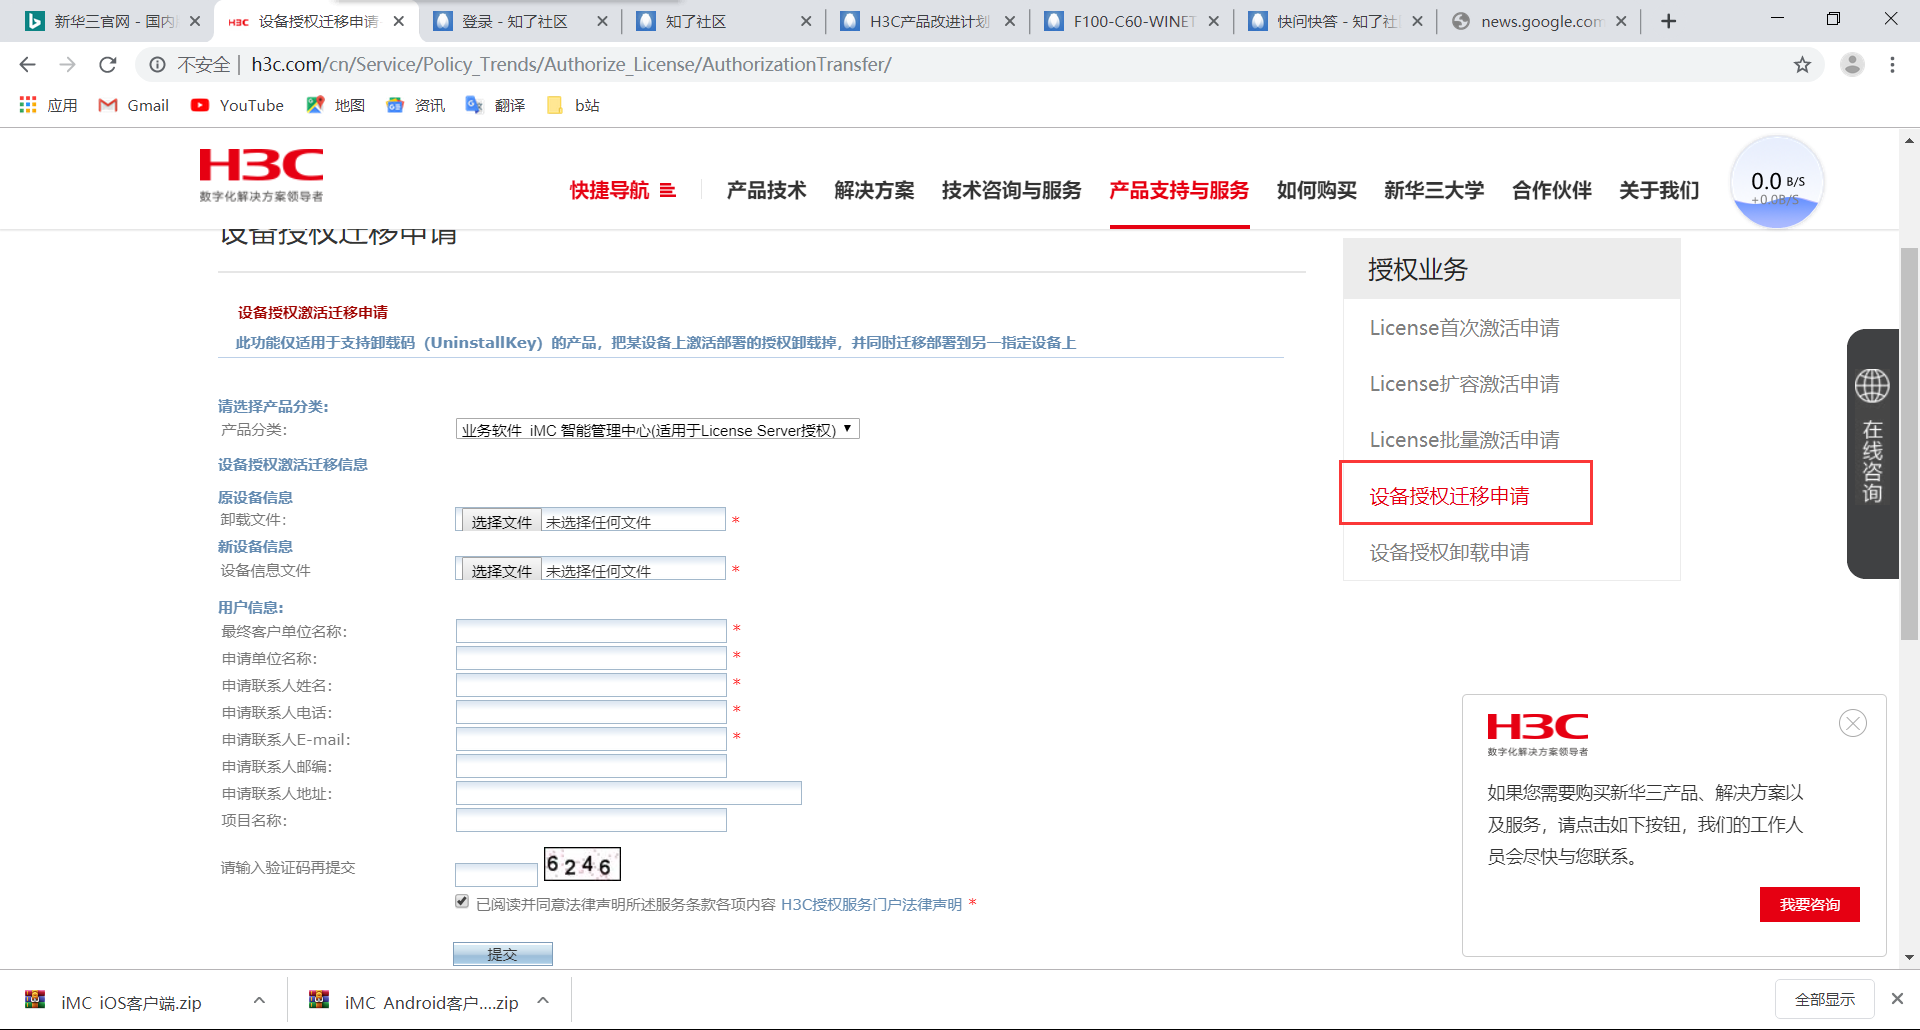The width and height of the screenshot is (1920, 1030).
Task: Click the red 我要咨询 button
Action: [1809, 904]
